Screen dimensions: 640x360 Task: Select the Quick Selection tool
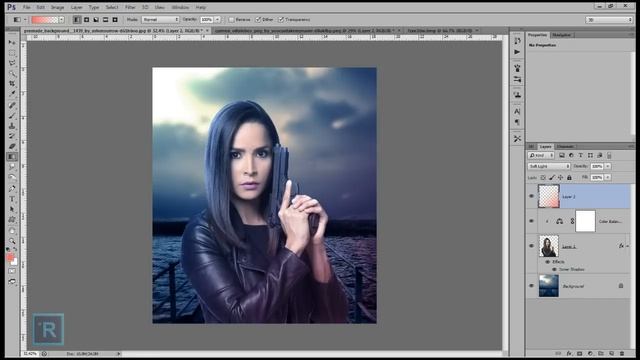12,73
